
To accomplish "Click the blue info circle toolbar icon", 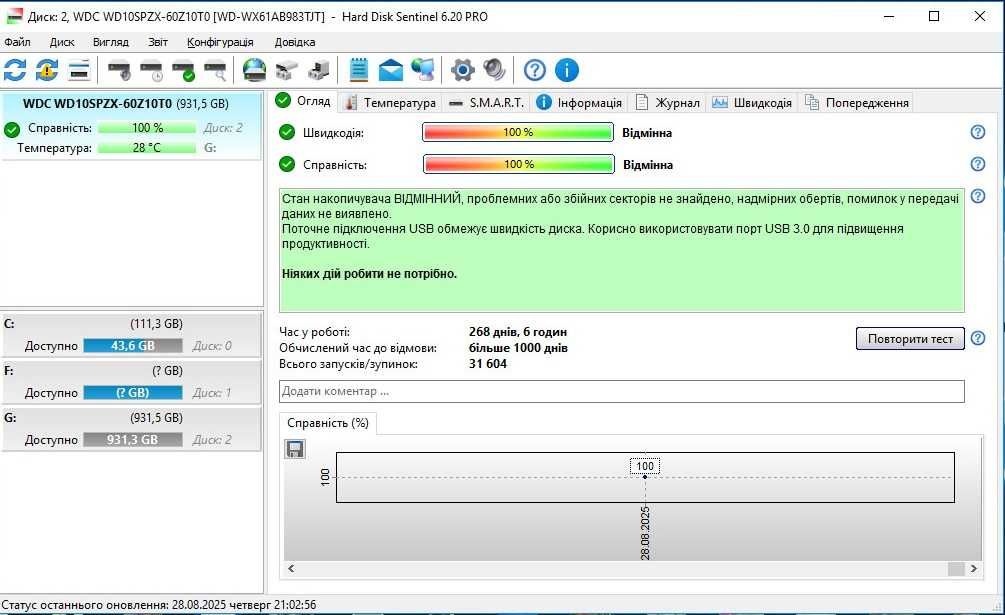I will click(567, 70).
